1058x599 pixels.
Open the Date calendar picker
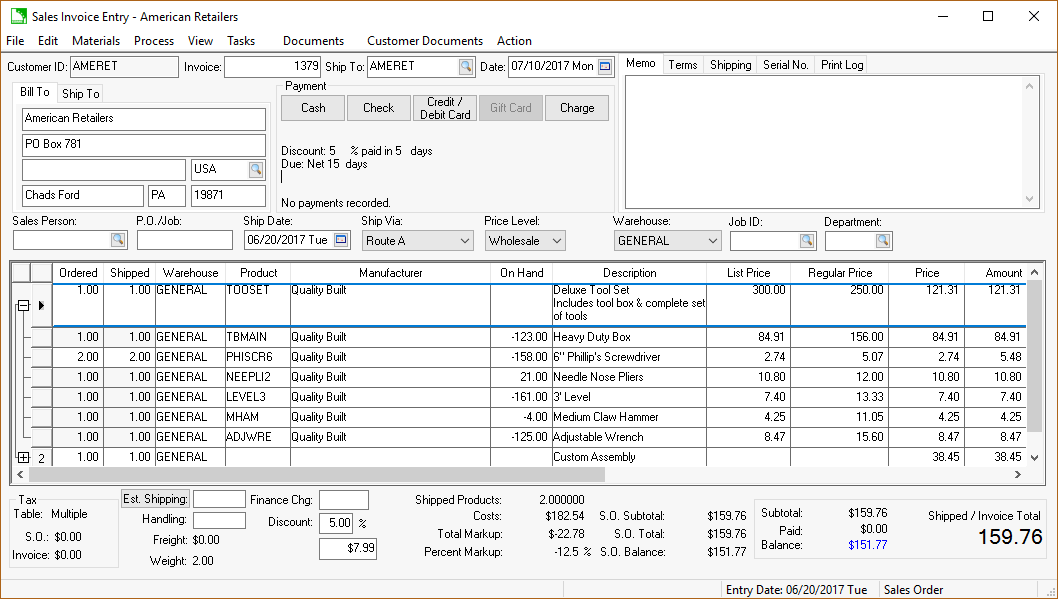(606, 66)
